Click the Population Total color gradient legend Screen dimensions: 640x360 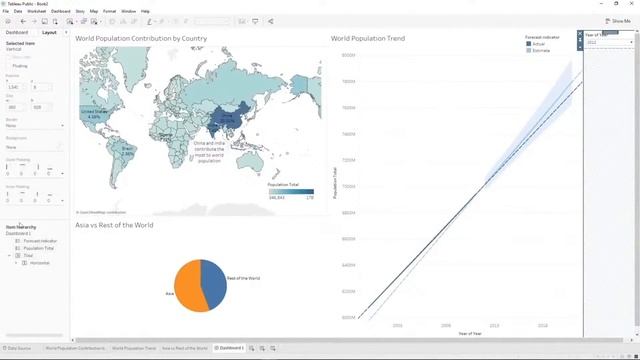click(291, 191)
